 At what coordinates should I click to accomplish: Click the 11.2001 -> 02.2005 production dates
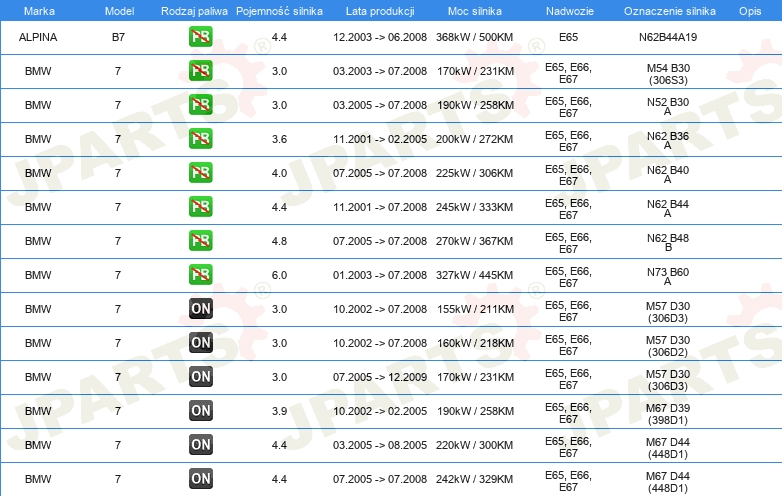pyautogui.click(x=380, y=139)
